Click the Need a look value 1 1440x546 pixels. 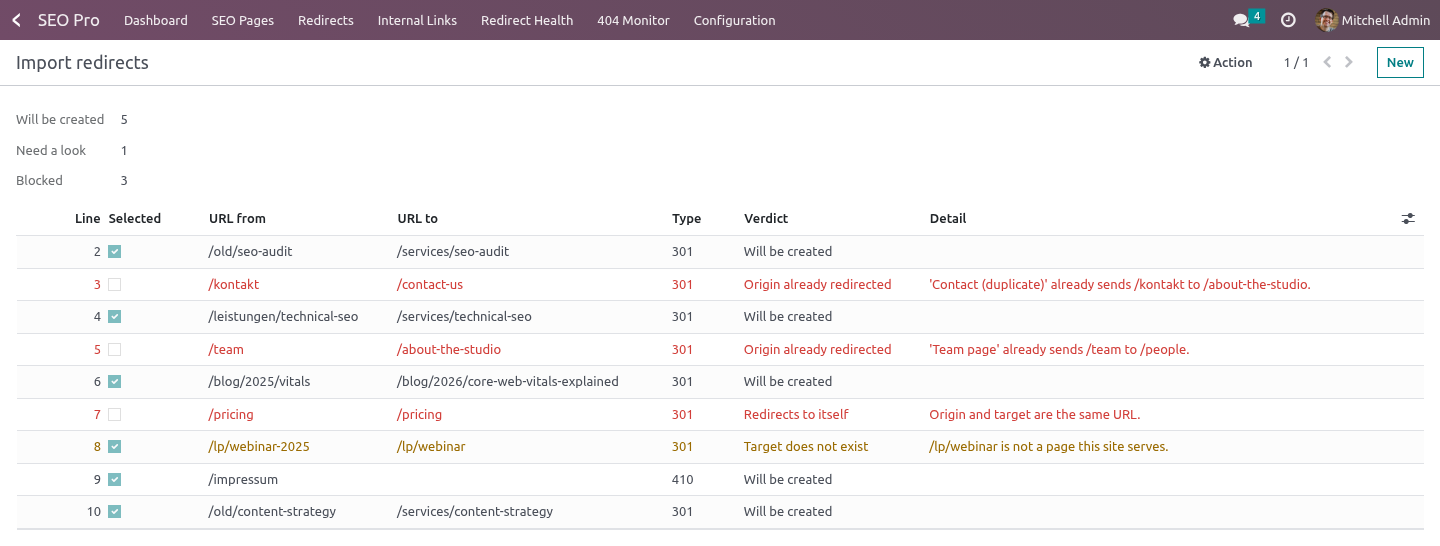(124, 151)
